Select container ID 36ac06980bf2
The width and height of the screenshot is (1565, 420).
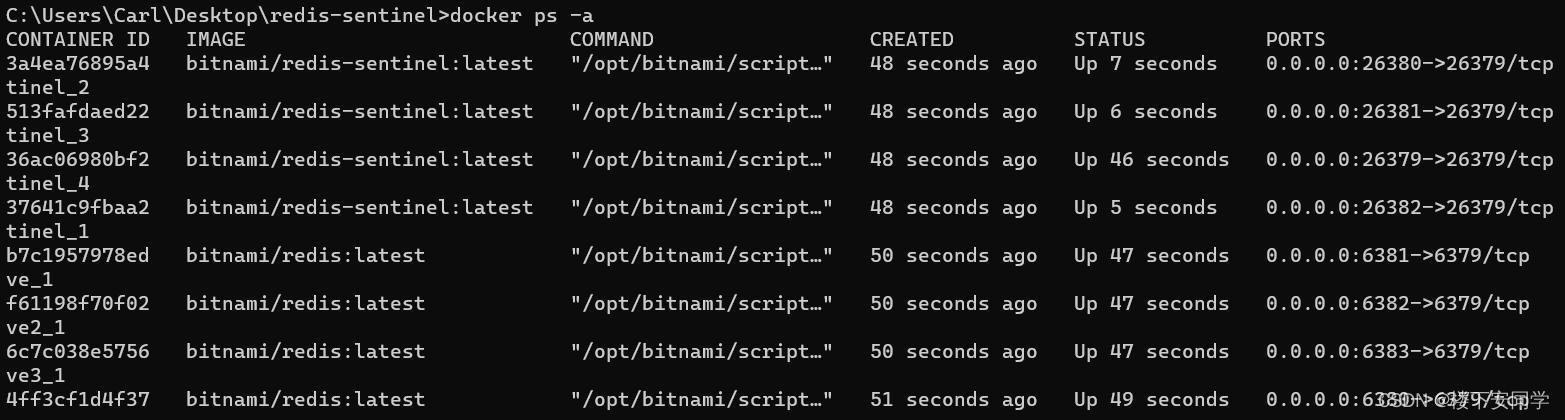click(78, 159)
